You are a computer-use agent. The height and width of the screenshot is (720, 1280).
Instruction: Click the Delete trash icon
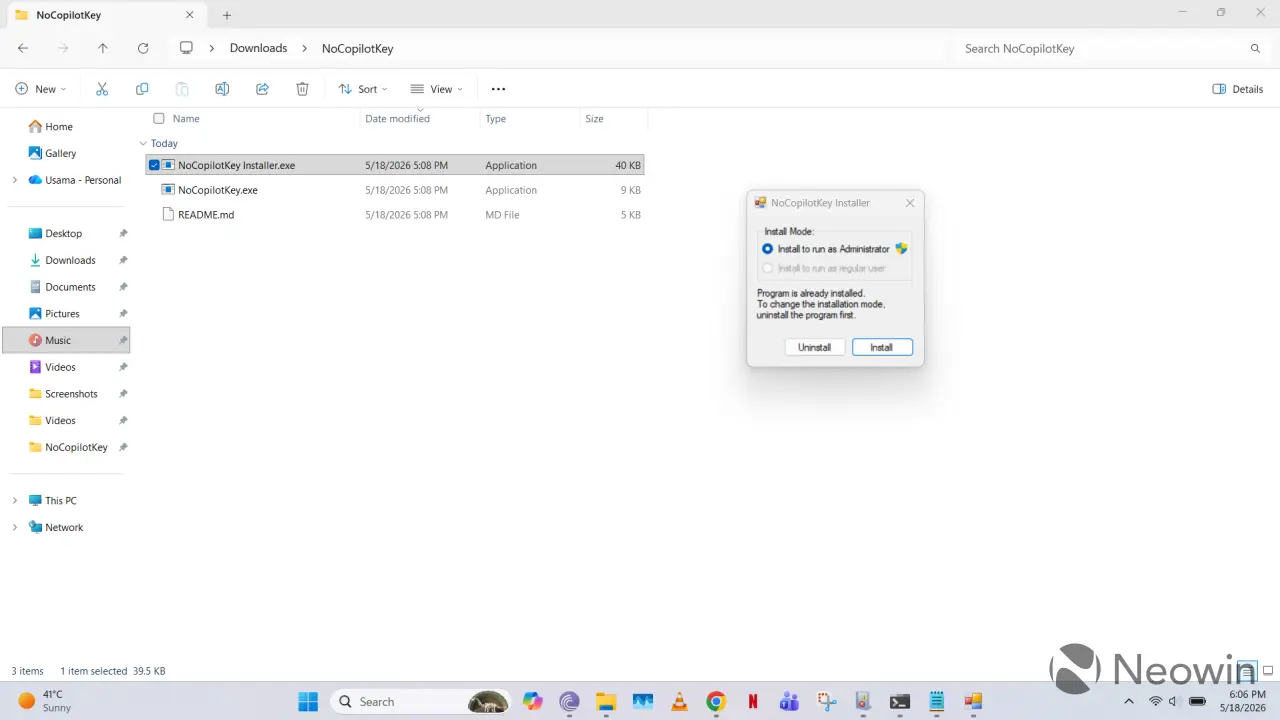(302, 89)
